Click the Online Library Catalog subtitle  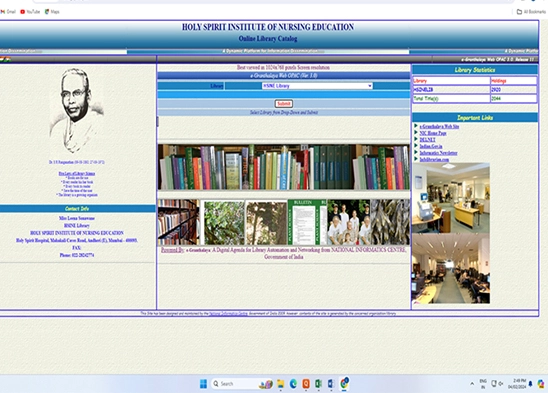(268, 38)
